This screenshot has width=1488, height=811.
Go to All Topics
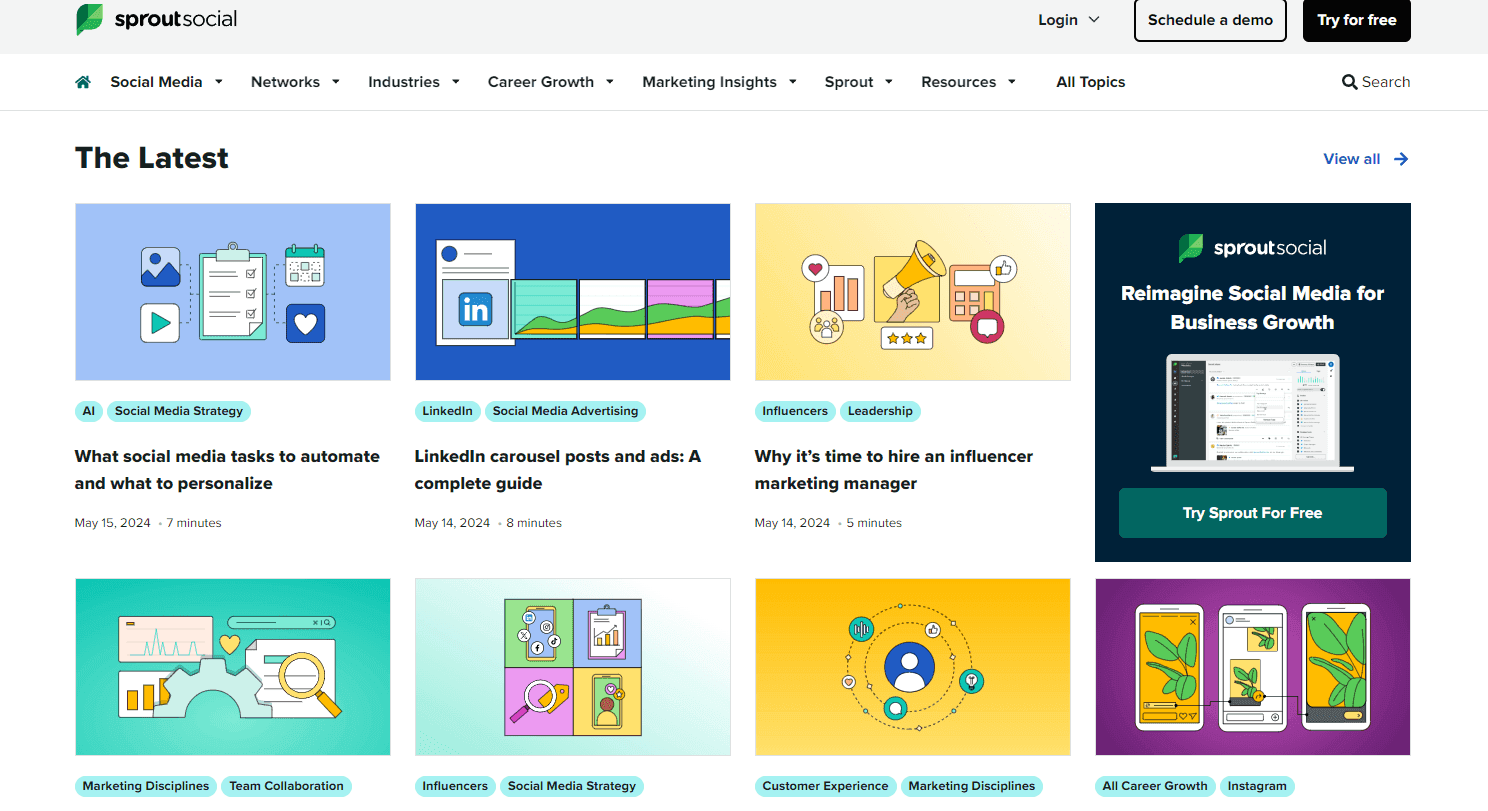click(1091, 82)
